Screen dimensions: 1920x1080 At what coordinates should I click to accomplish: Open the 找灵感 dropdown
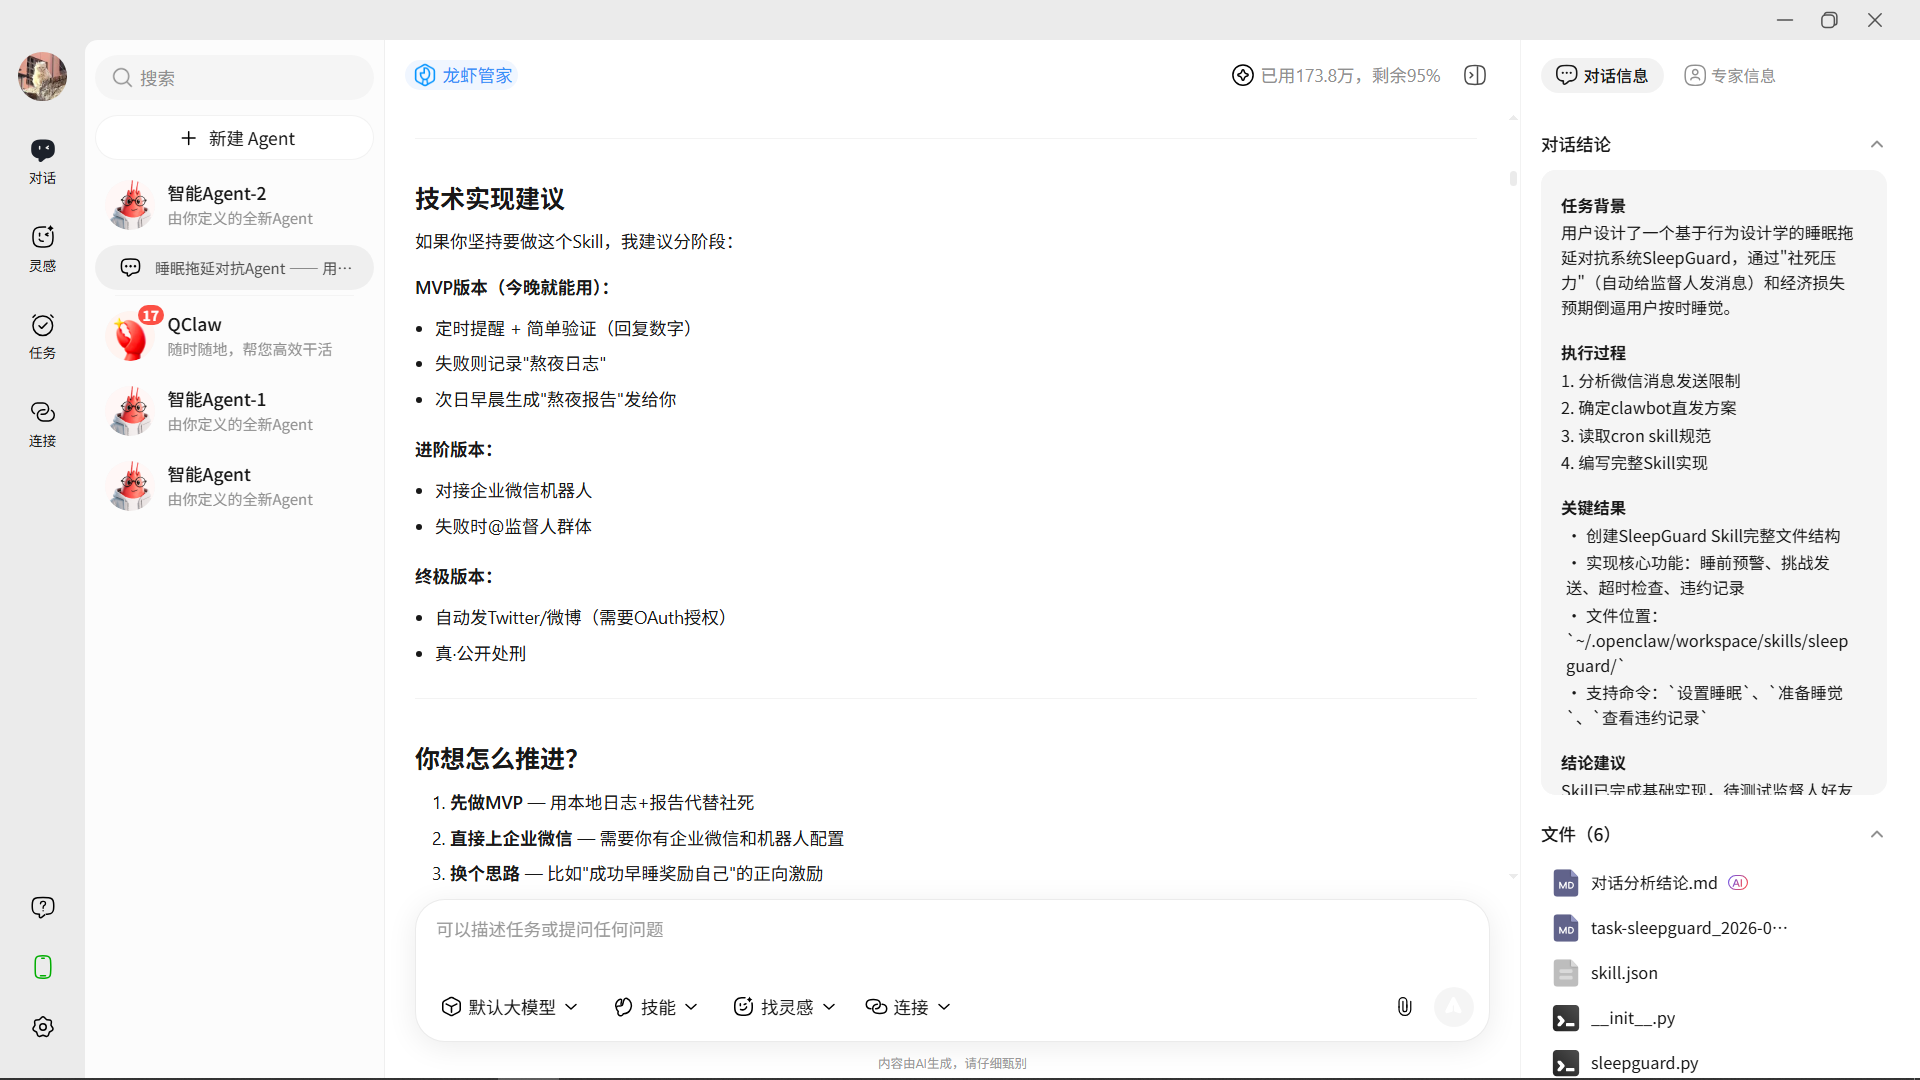coord(785,1007)
